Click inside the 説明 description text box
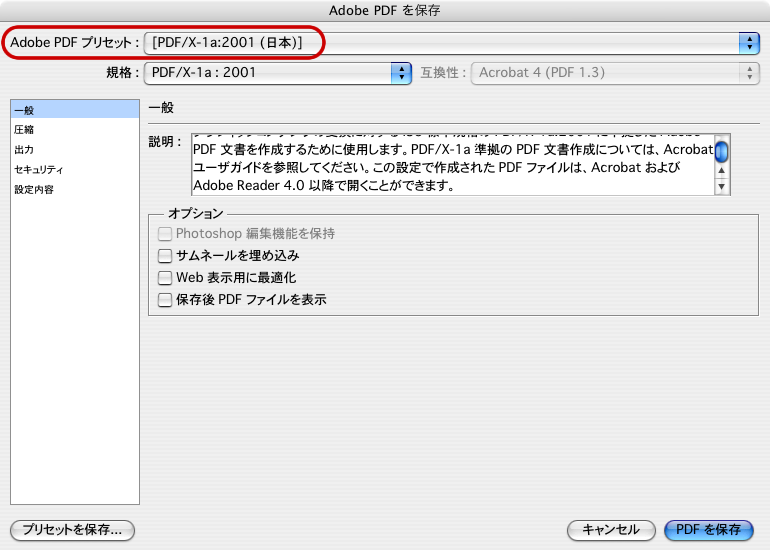This screenshot has width=770, height=550. 453,165
